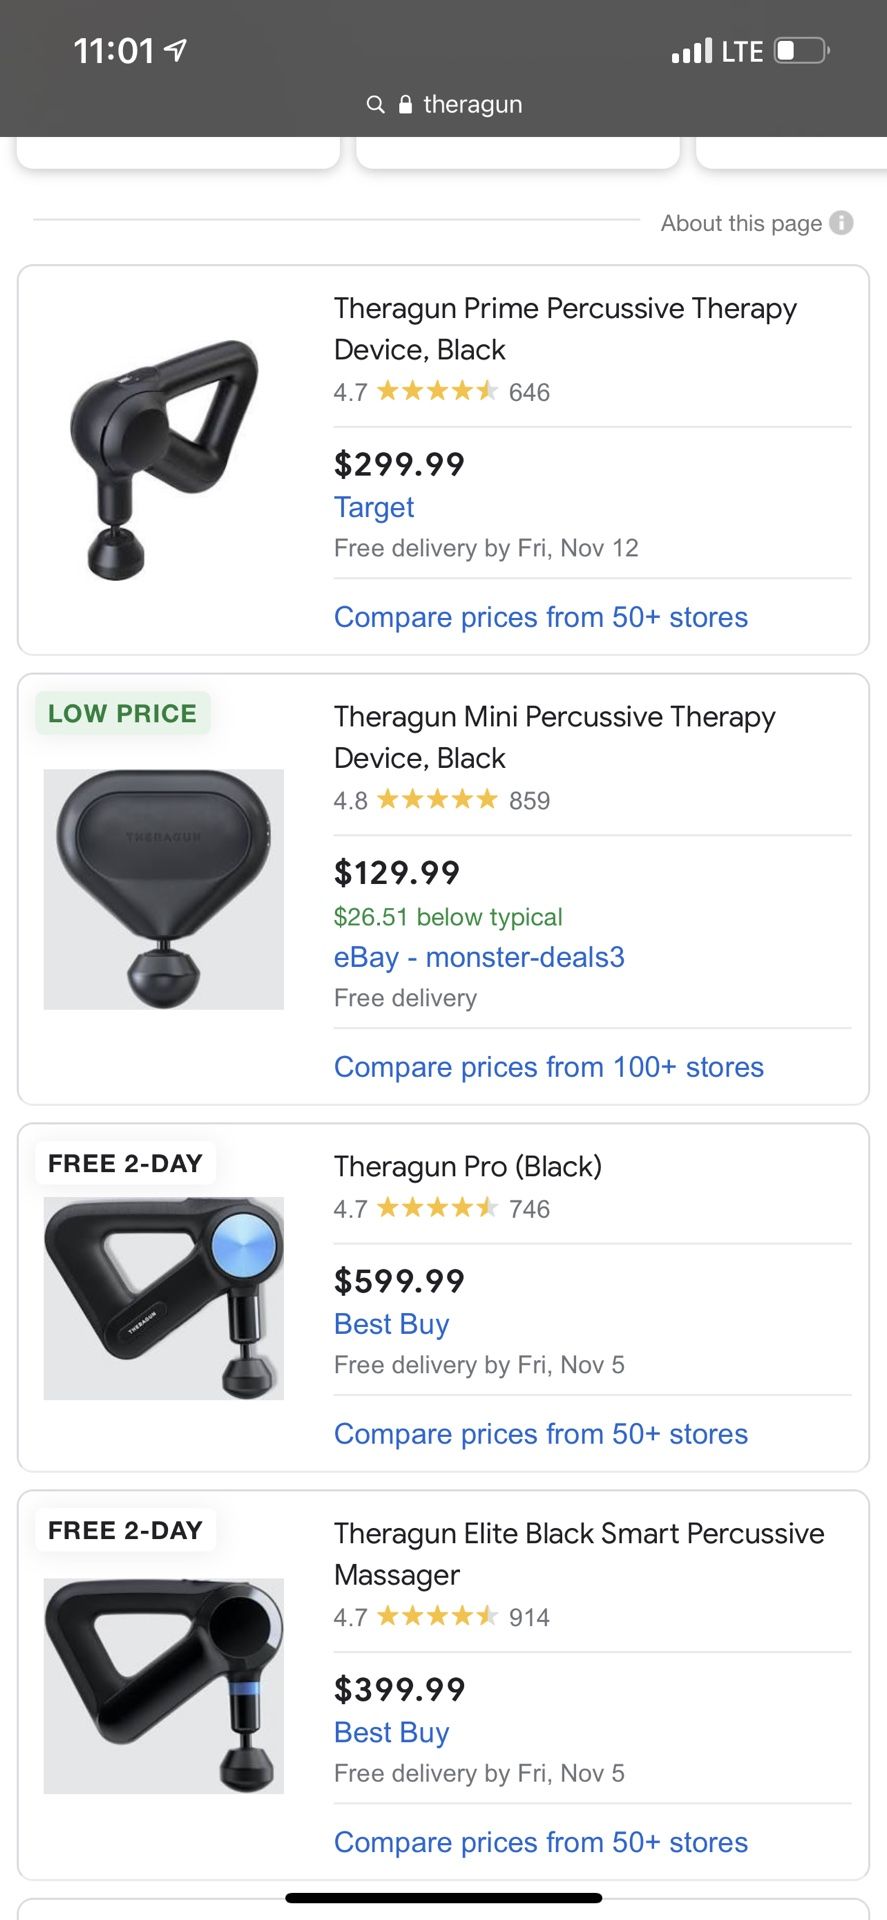
Task: Compare prices from 50+ stores for Theragun Pro
Action: point(541,1434)
